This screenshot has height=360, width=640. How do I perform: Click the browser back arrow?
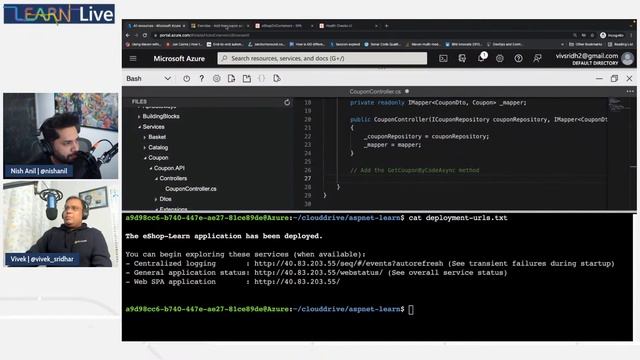tap(128, 35)
